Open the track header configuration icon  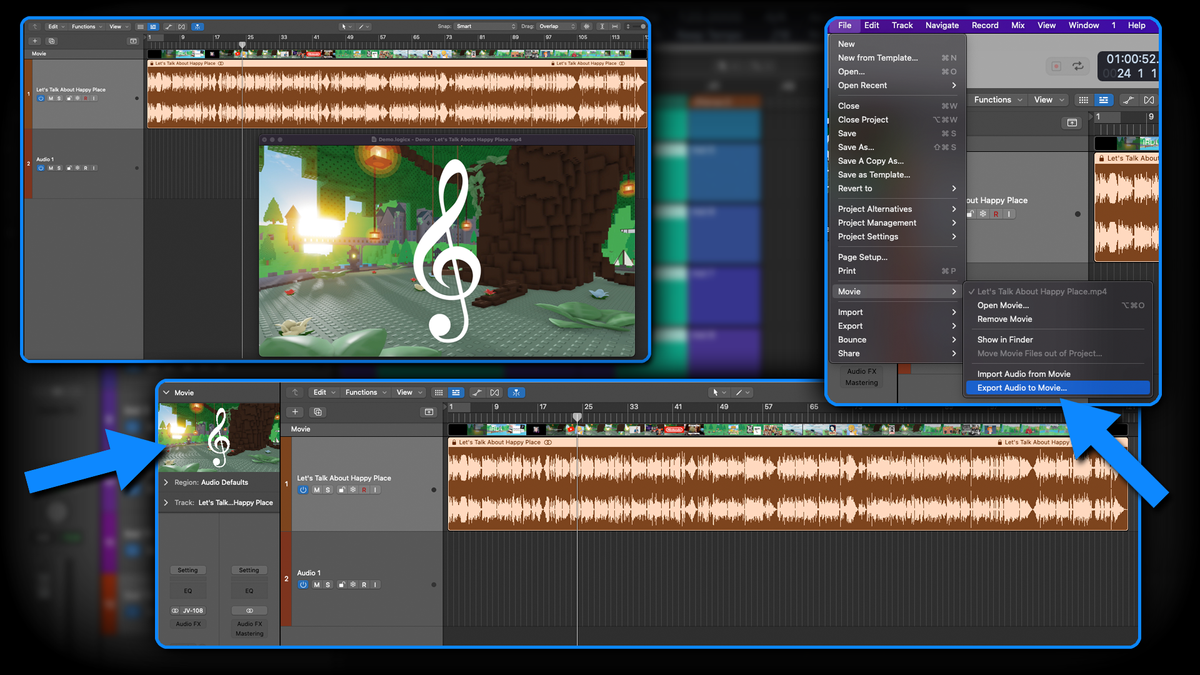coord(428,412)
